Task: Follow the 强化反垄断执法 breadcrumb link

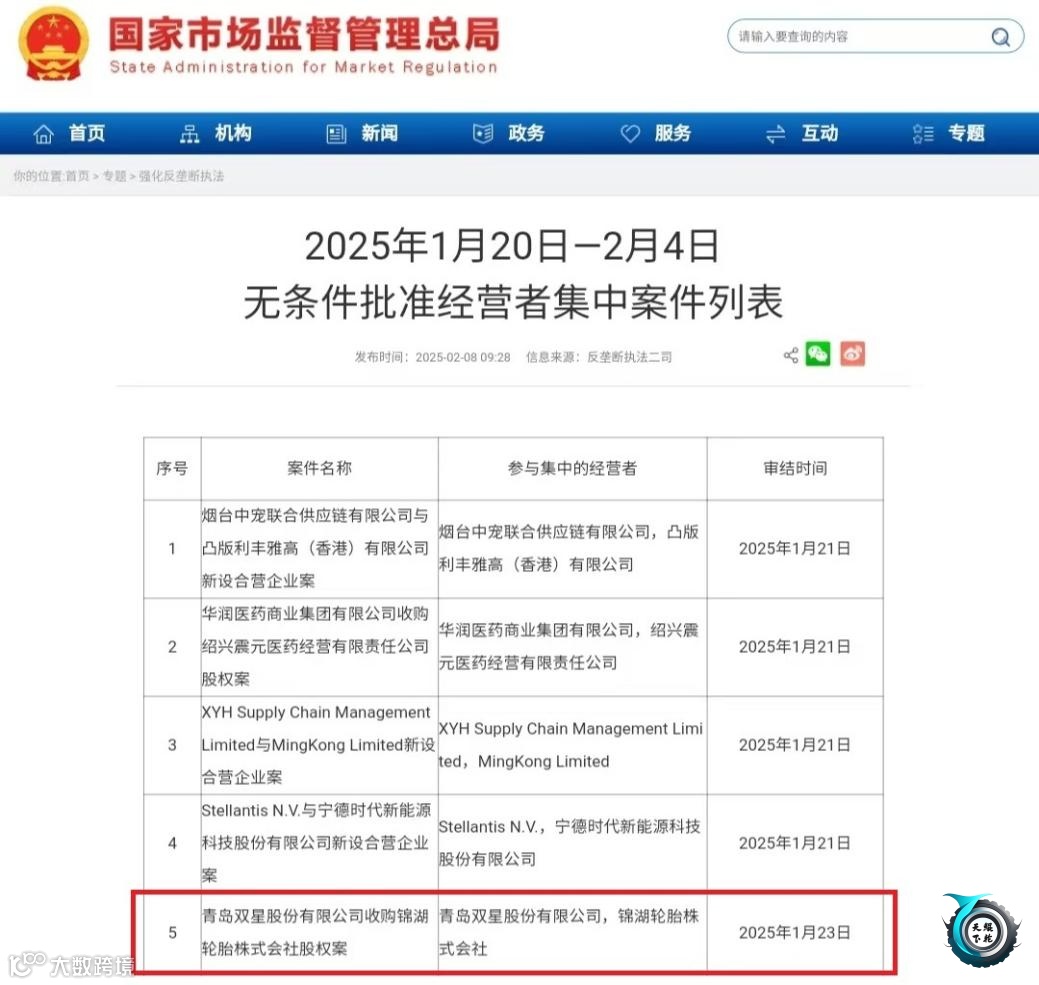Action: pos(181,176)
